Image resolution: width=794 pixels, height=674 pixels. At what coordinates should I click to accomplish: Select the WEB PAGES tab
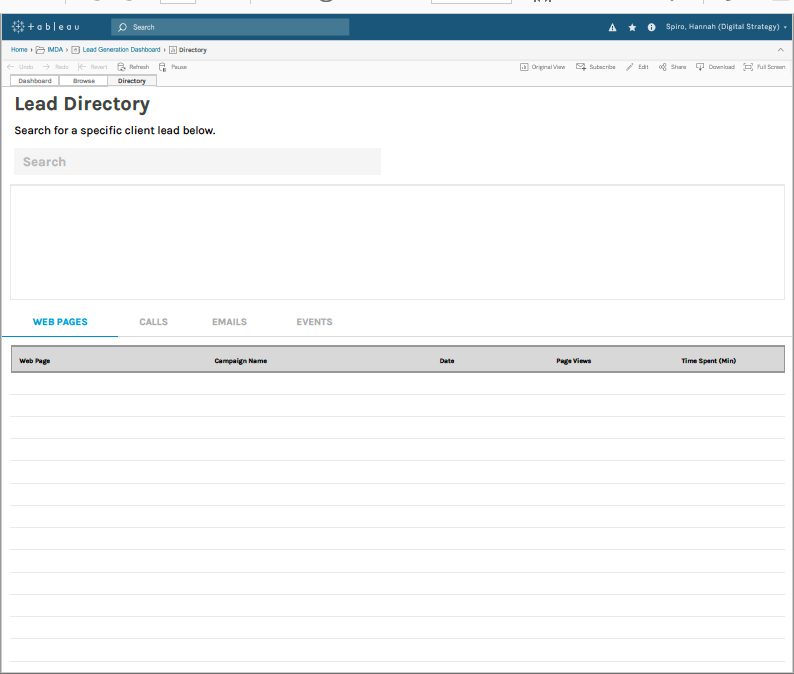tap(60, 322)
